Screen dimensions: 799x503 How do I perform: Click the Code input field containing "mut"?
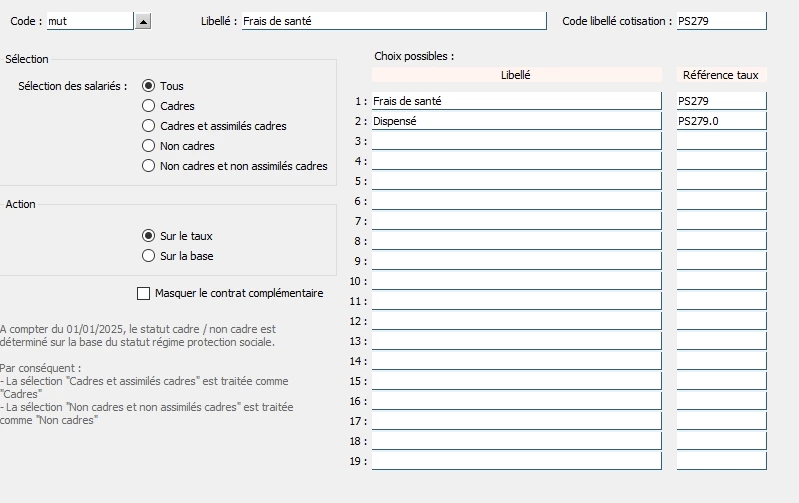tap(89, 21)
